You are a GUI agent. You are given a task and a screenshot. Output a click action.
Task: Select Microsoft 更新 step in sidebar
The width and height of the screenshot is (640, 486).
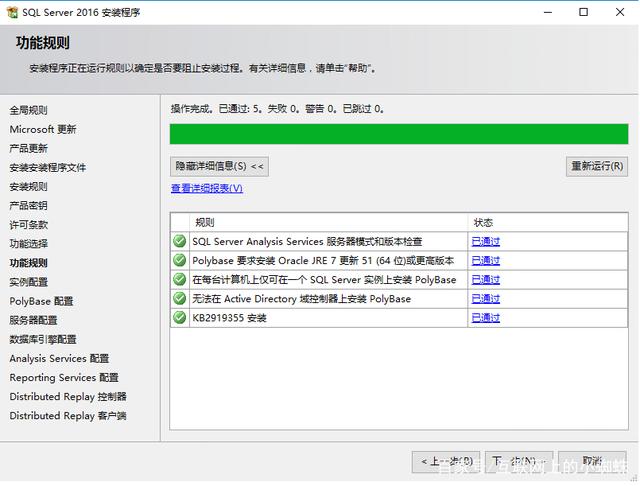tap(43, 129)
